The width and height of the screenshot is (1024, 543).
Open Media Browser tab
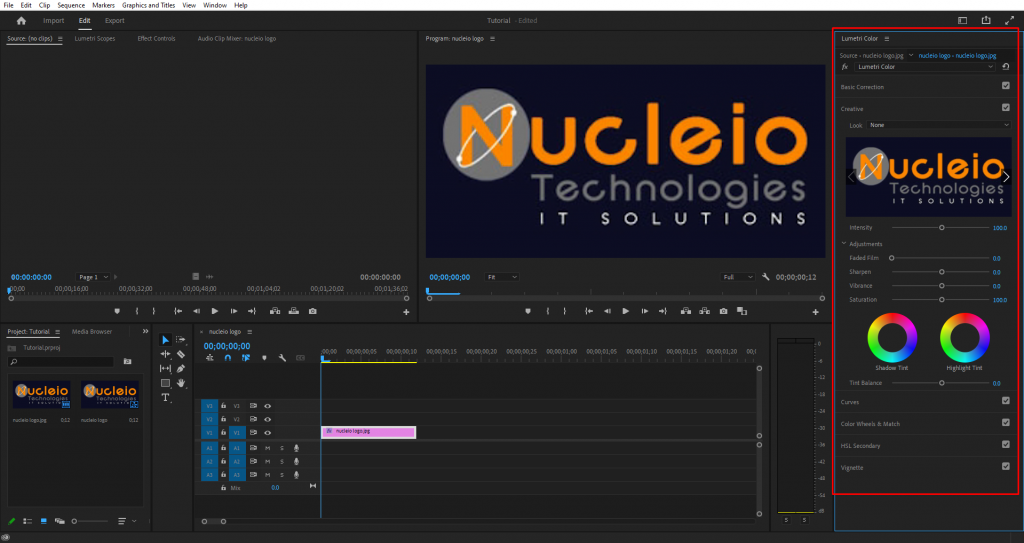tap(91, 332)
